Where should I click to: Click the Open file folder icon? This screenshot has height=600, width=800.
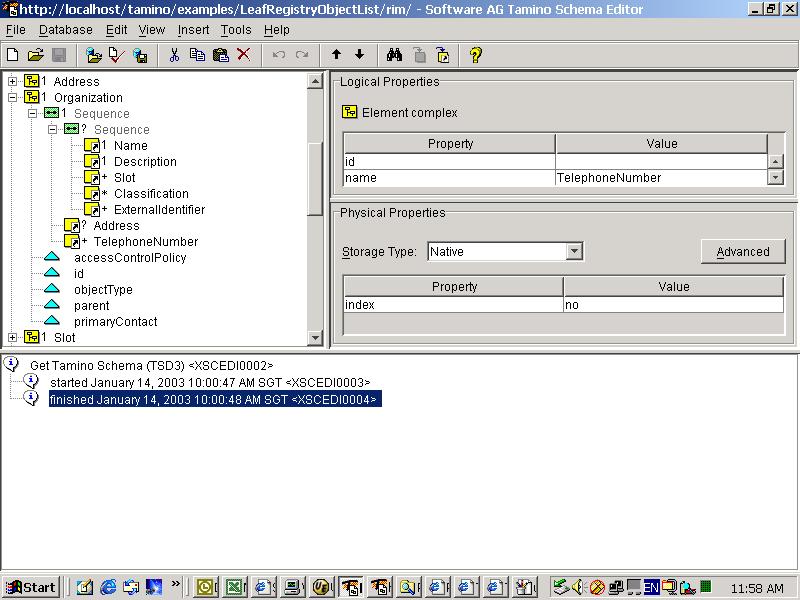[x=36, y=55]
